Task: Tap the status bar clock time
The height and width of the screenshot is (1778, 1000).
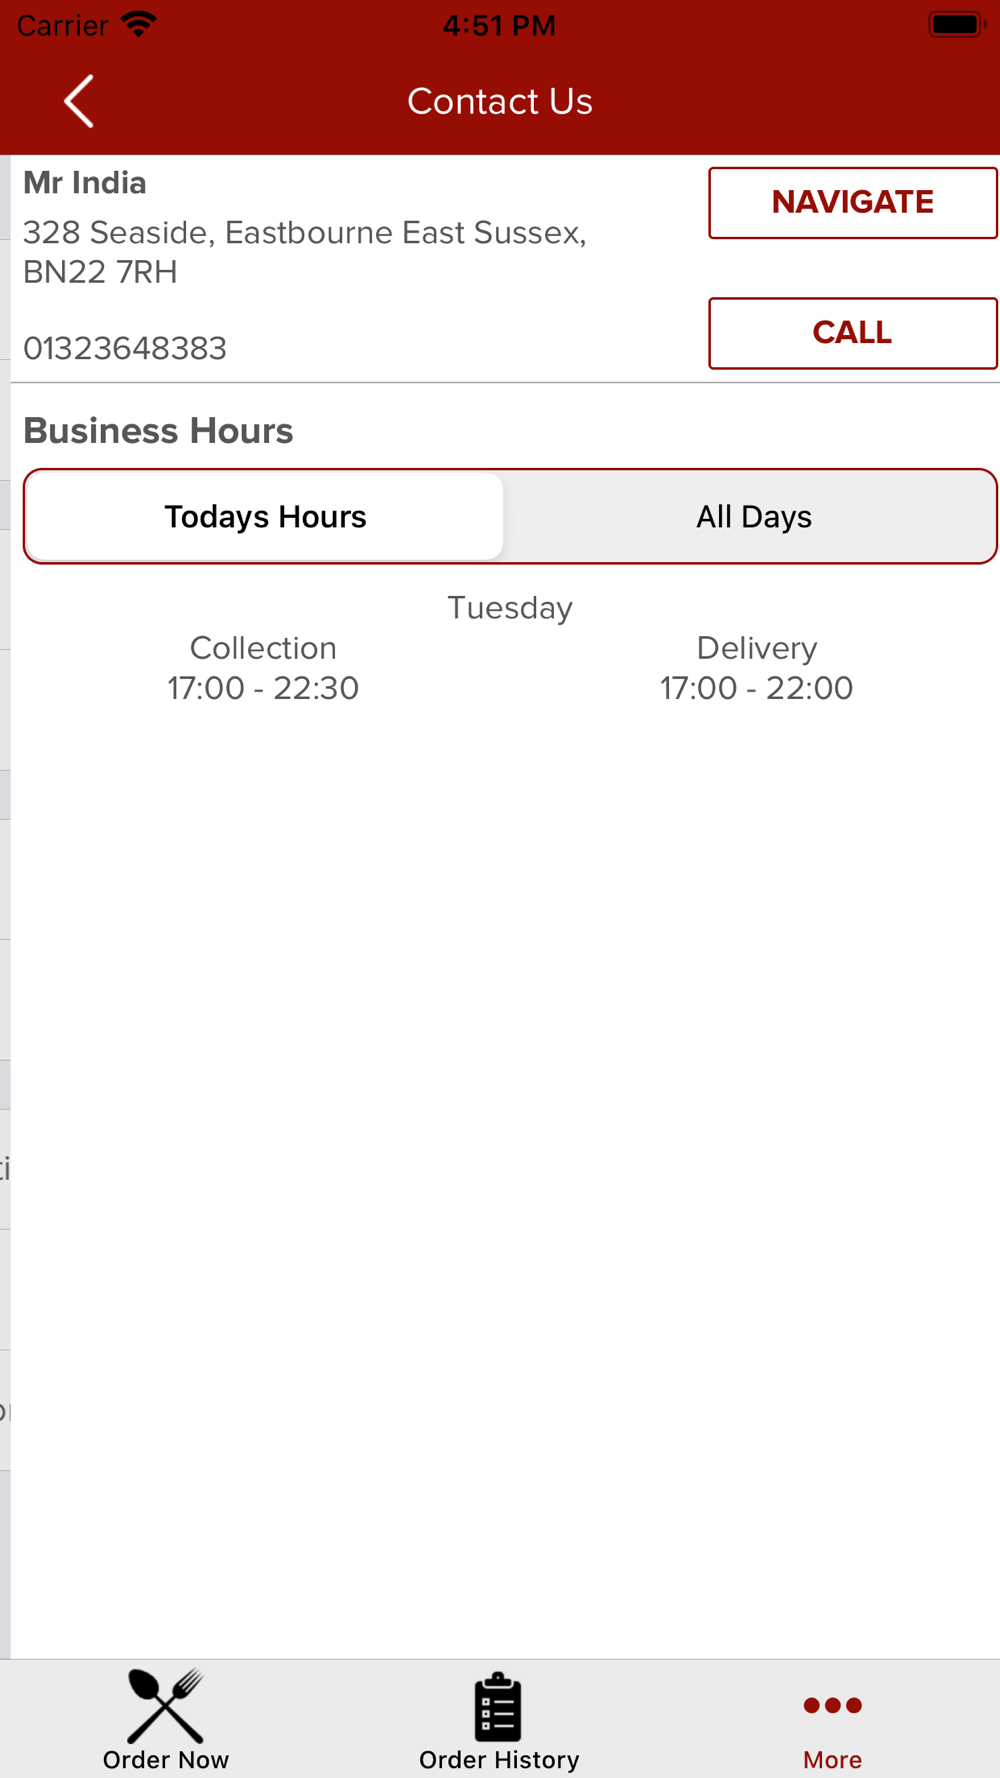Action: click(x=499, y=25)
